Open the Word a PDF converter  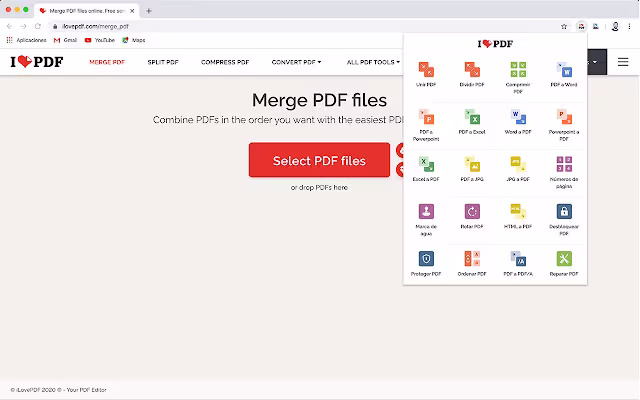(x=518, y=122)
